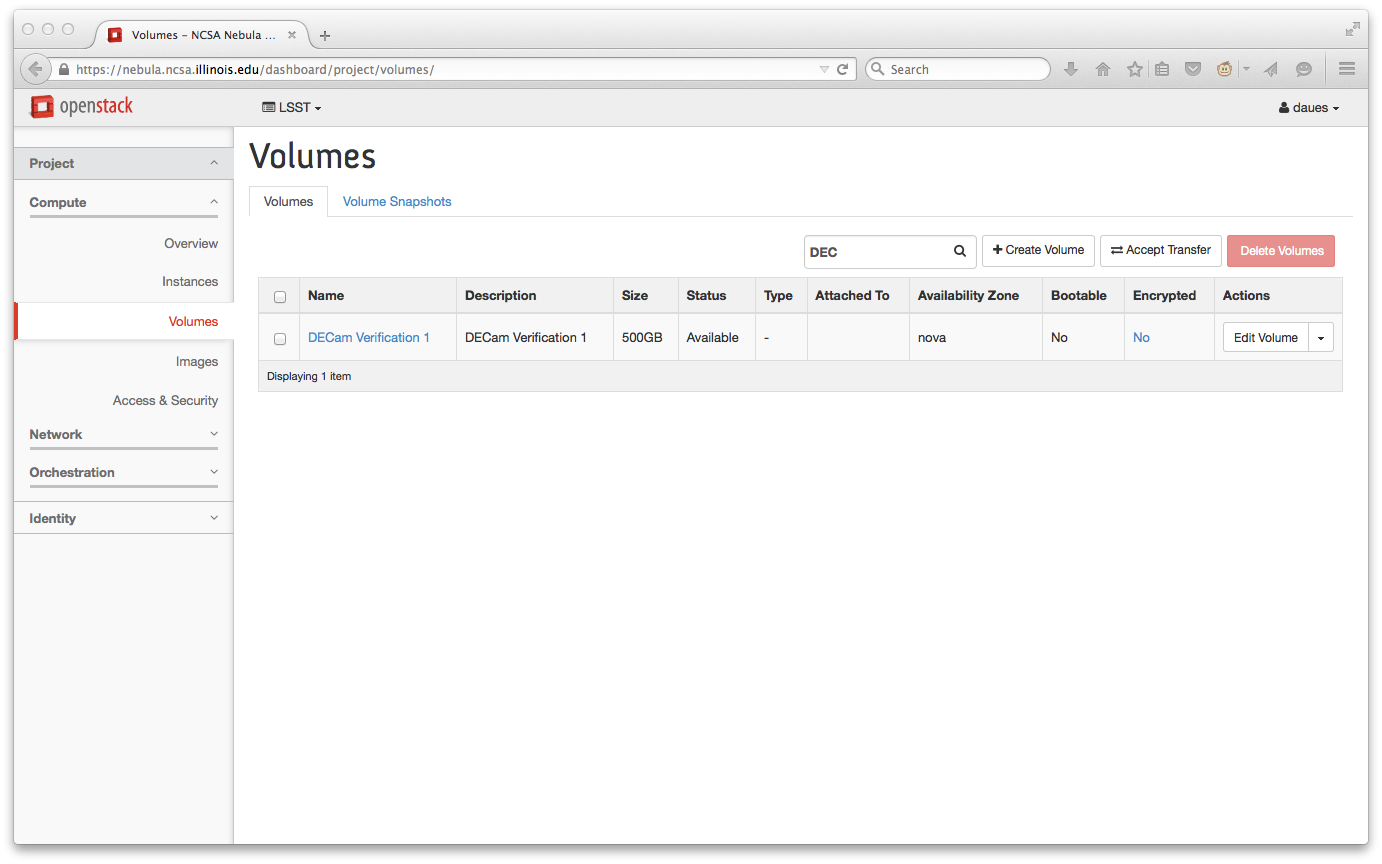The image size is (1382, 864).
Task: Click the paper plane send icon
Action: [1271, 69]
